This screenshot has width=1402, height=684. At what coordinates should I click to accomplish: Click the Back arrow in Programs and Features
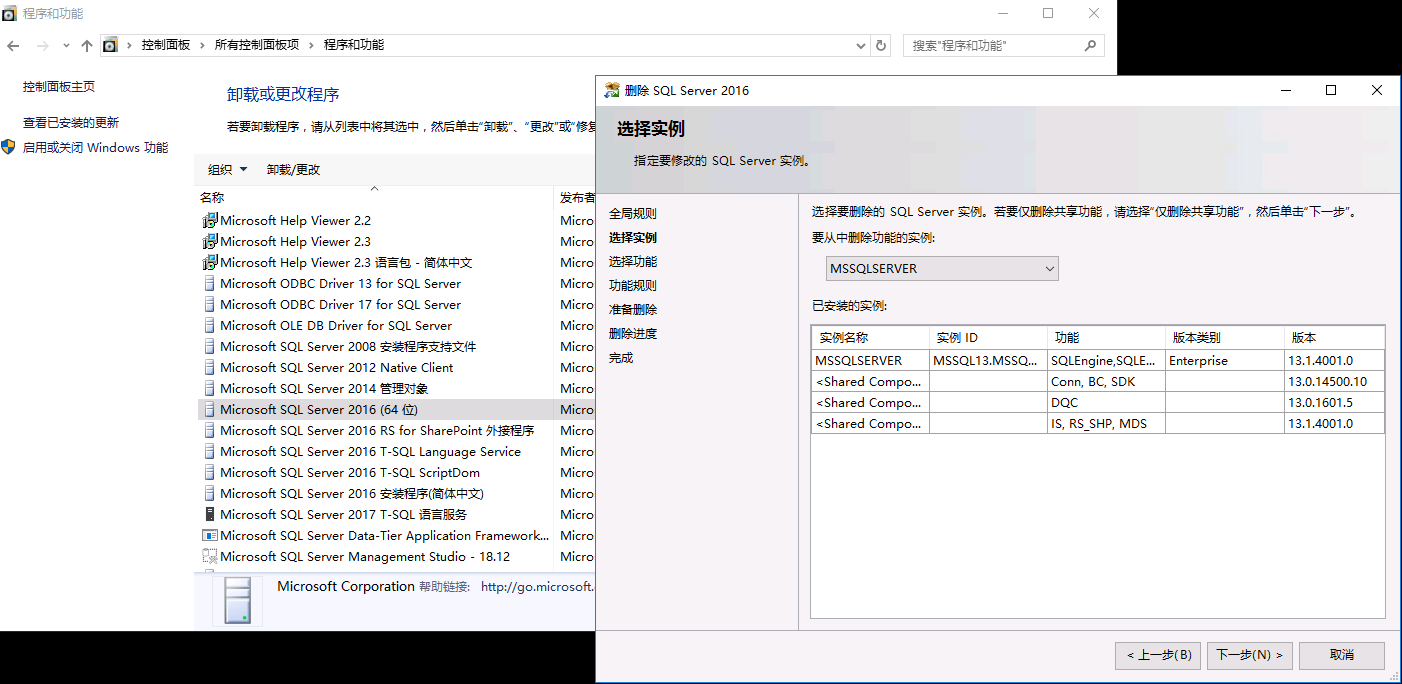click(13, 46)
